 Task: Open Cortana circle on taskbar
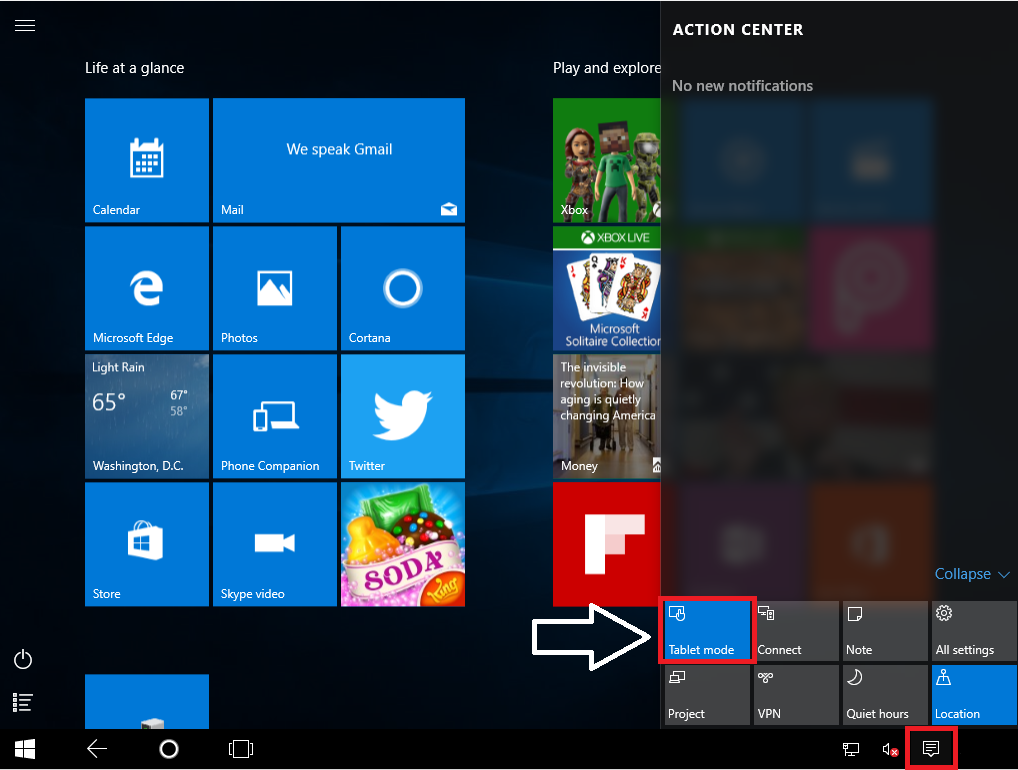(x=169, y=749)
